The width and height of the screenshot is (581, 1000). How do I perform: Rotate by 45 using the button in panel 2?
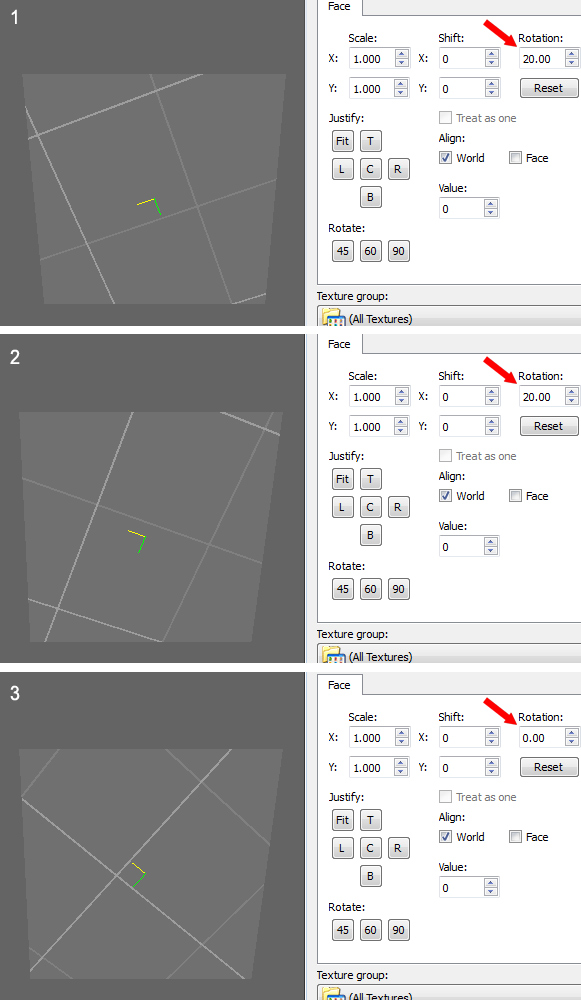pos(342,589)
